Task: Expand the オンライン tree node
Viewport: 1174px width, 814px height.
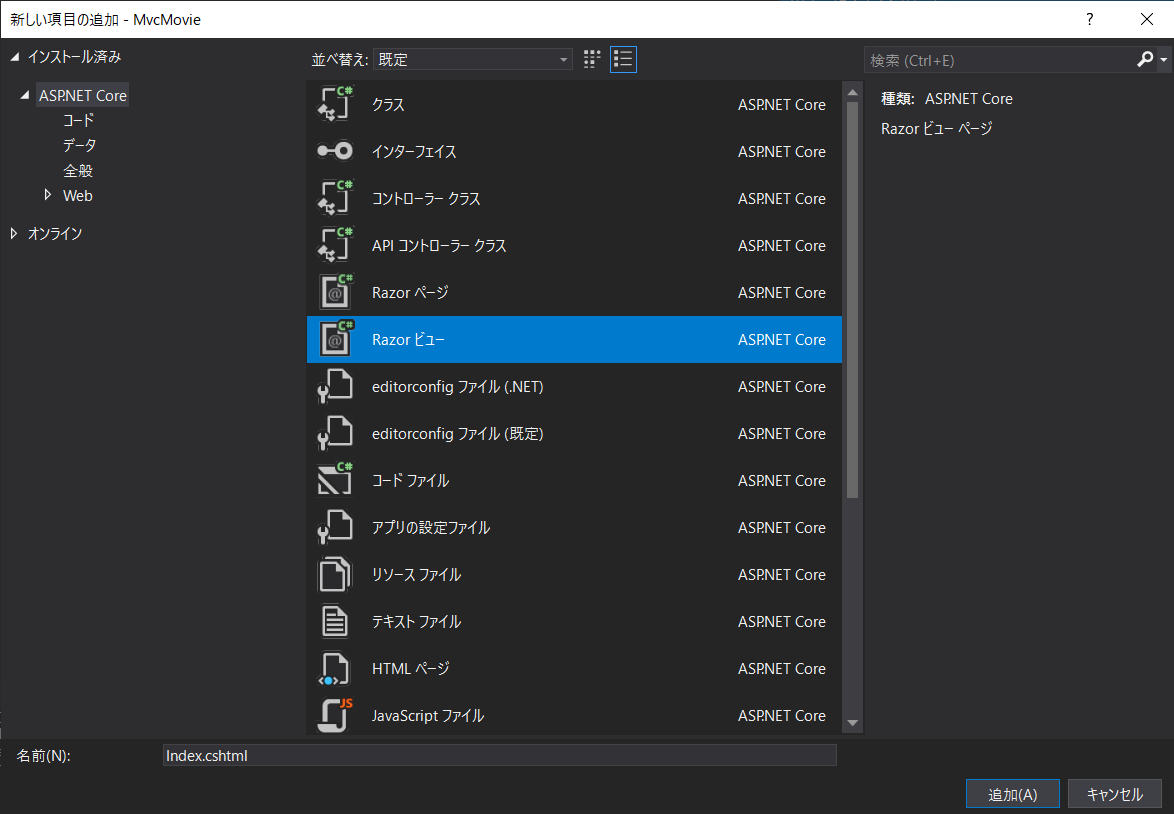Action: pyautogui.click(x=13, y=233)
